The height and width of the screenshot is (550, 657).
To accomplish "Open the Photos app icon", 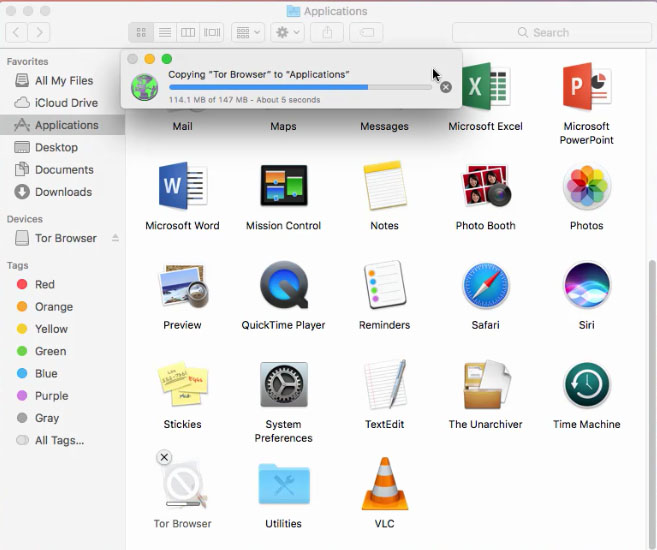I will point(587,186).
